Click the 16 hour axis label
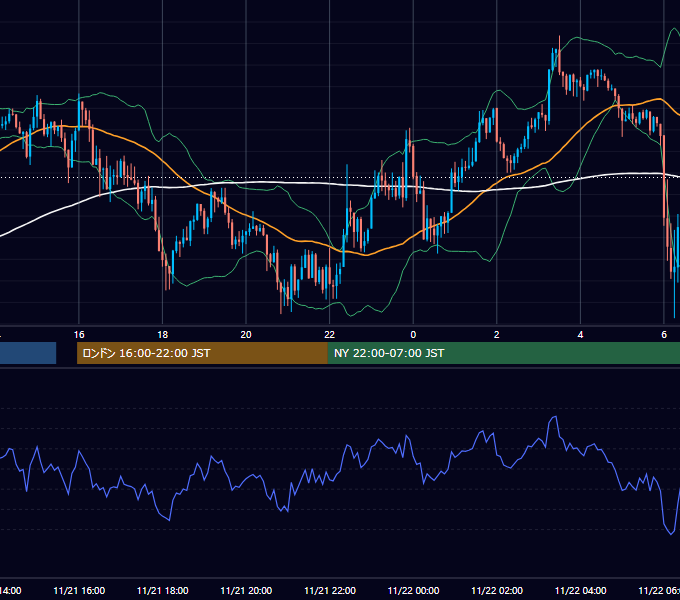This screenshot has width=680, height=600. pyautogui.click(x=79, y=335)
